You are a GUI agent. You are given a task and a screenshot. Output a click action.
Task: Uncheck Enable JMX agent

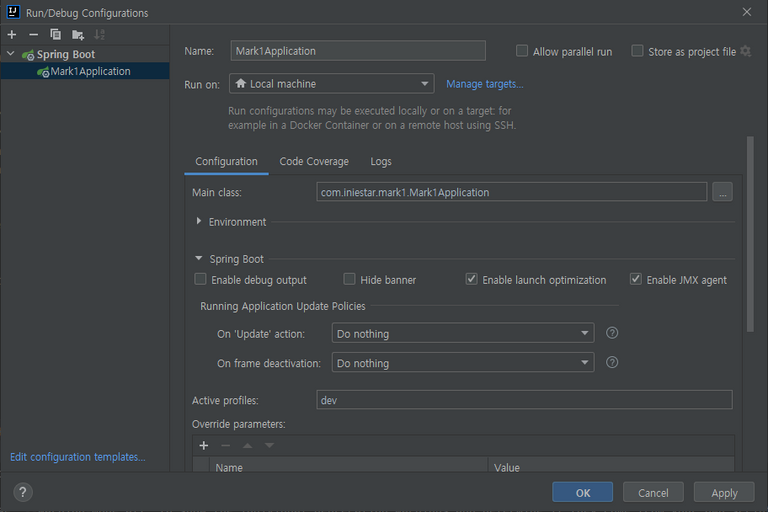point(636,279)
